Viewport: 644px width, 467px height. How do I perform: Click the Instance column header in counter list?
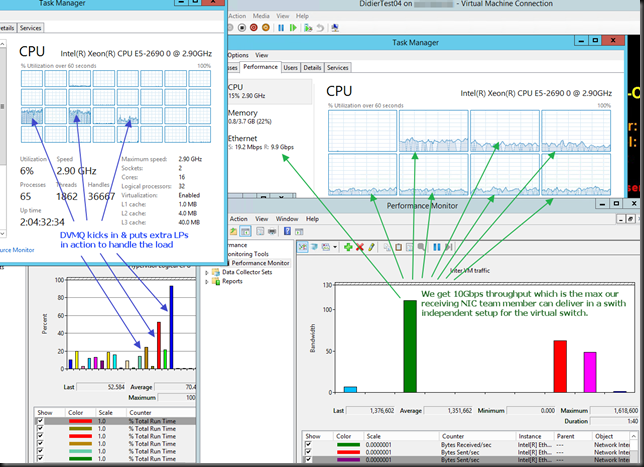[535, 436]
